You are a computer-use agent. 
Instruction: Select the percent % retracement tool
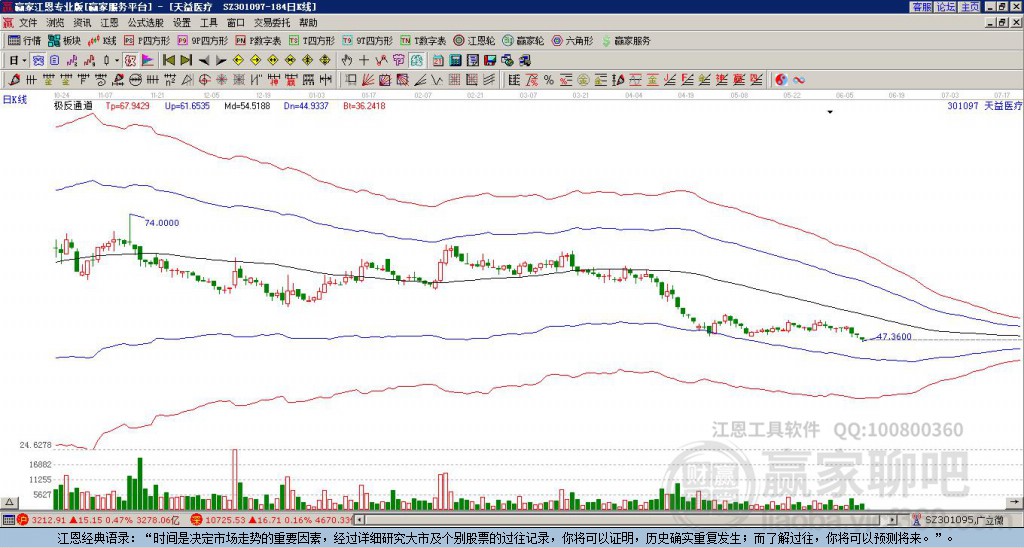coord(549,80)
